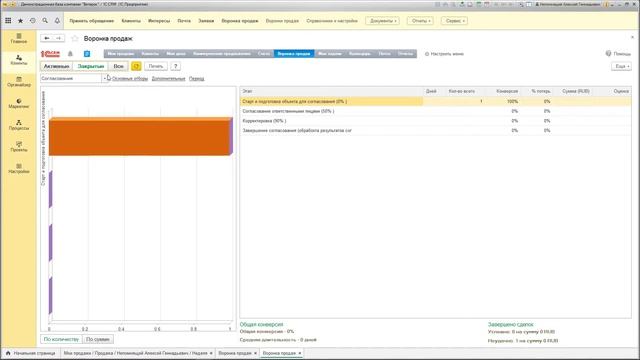Viewport: 640px width, 360px height.
Task: Open Принять обращение menu item
Action: [x=91, y=21]
